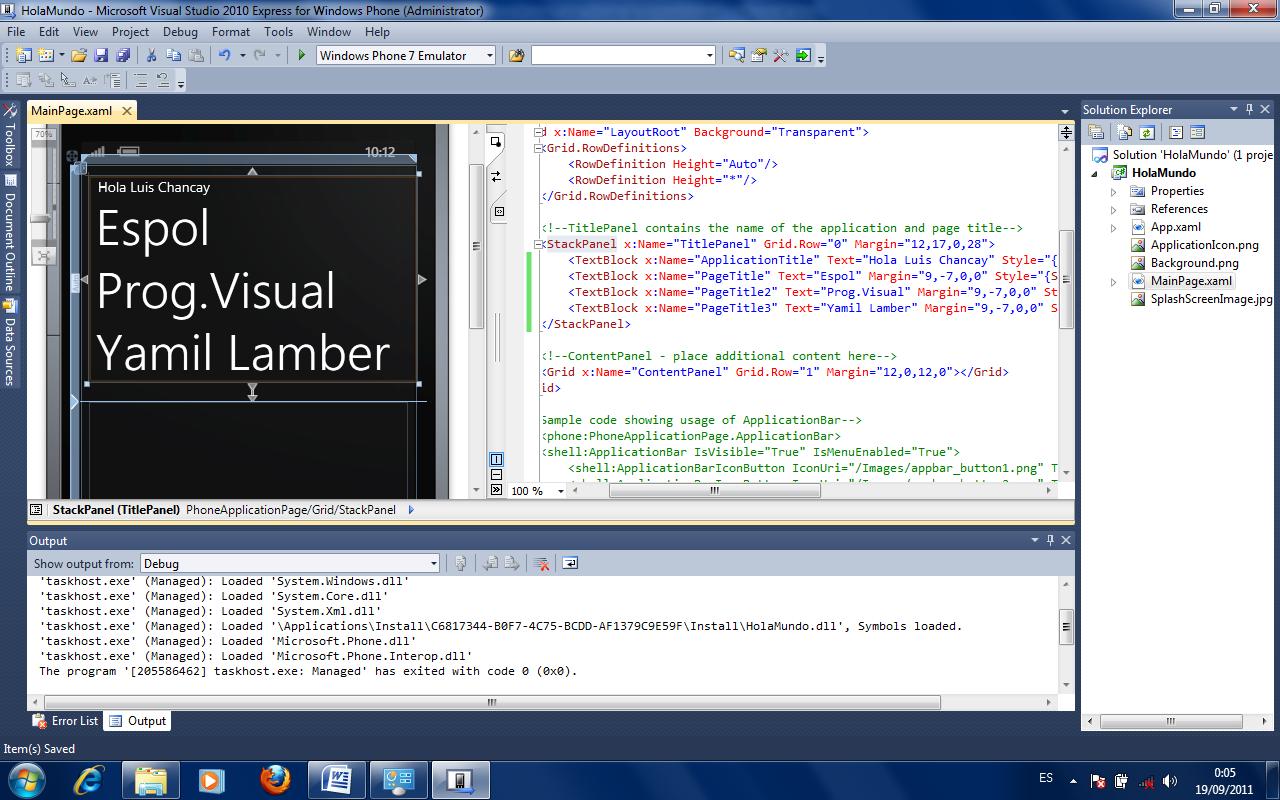Image resolution: width=1280 pixels, height=800 pixels.
Task: Toggle word wrap in Output pane
Action: click(x=569, y=564)
